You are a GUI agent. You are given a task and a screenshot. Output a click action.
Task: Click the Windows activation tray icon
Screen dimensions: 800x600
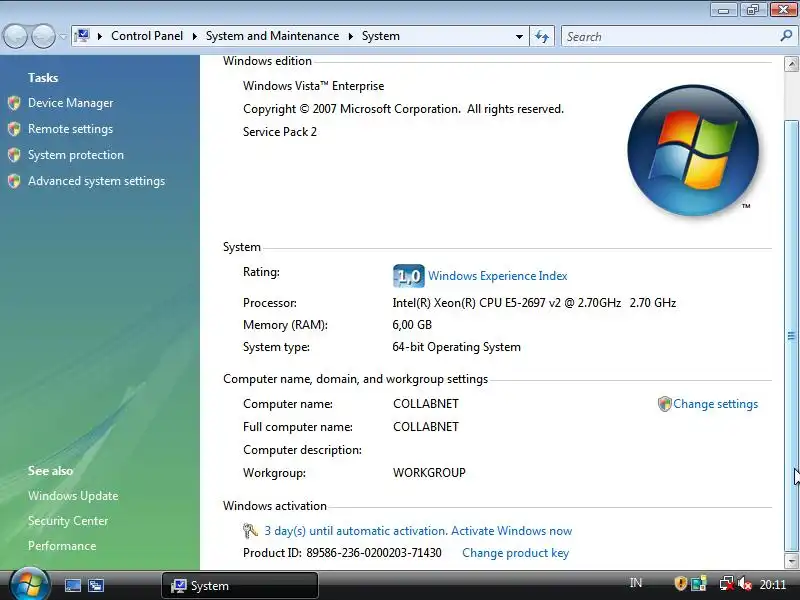point(698,583)
